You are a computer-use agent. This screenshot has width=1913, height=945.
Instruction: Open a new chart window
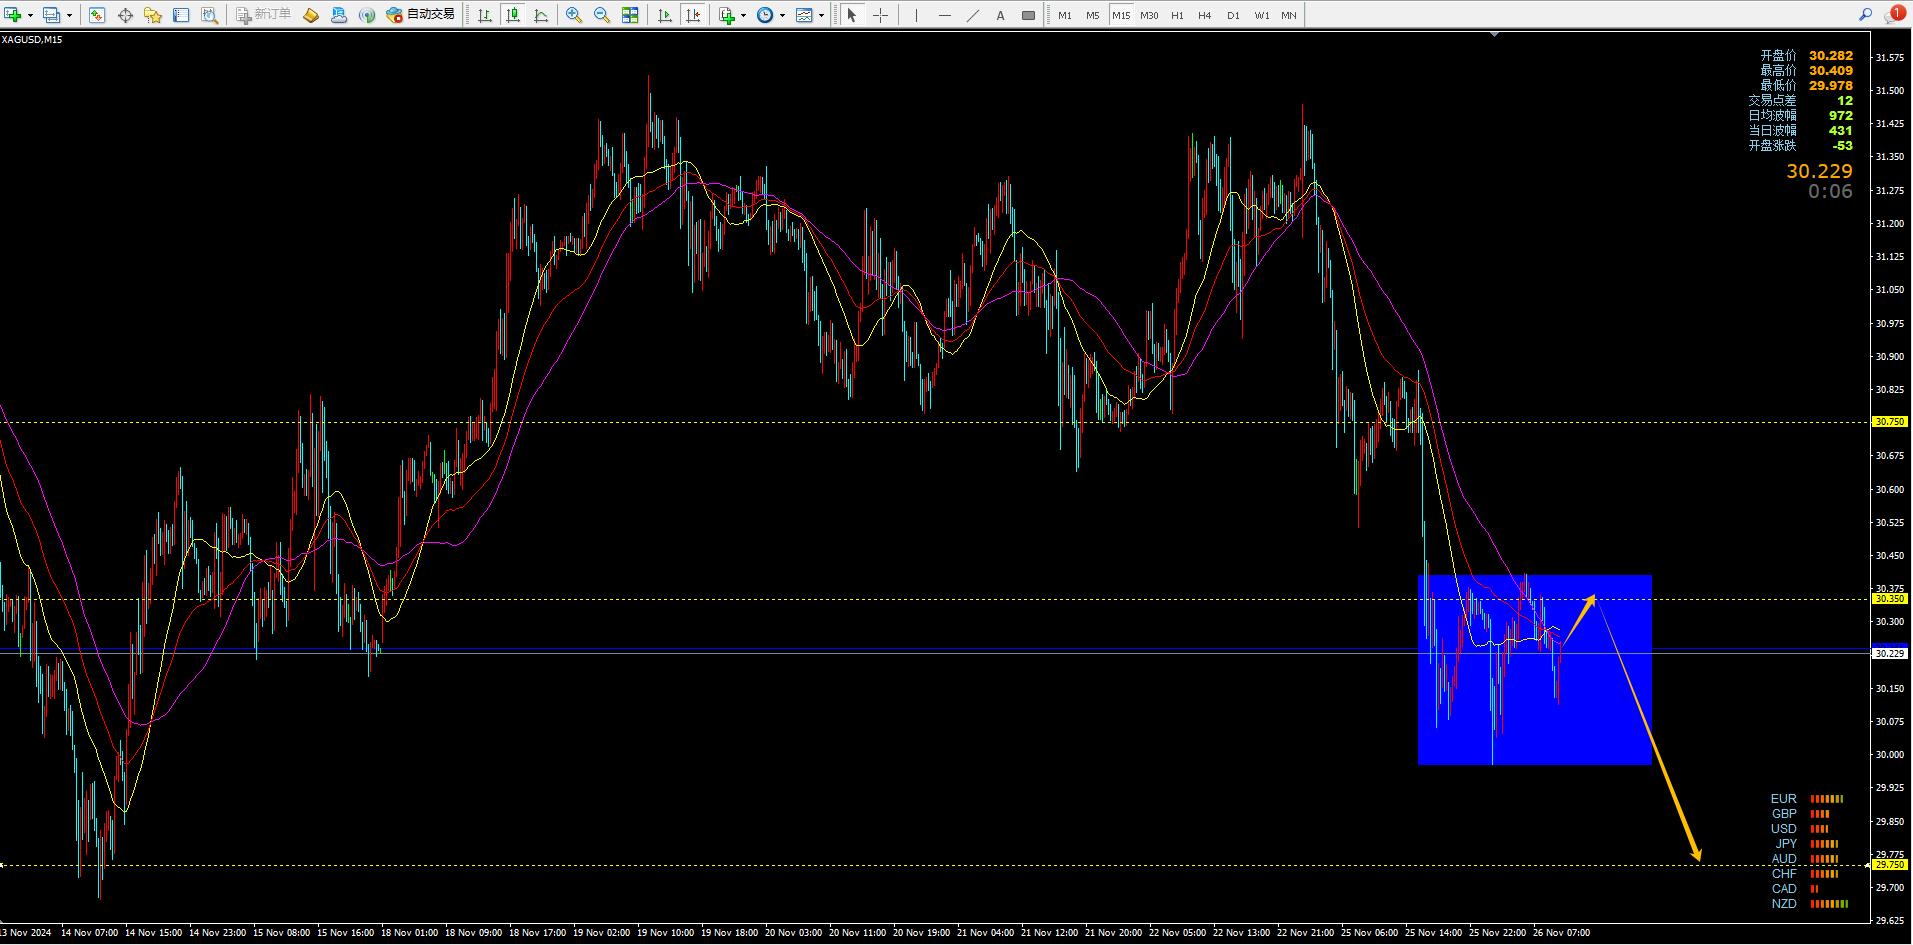tap(13, 15)
